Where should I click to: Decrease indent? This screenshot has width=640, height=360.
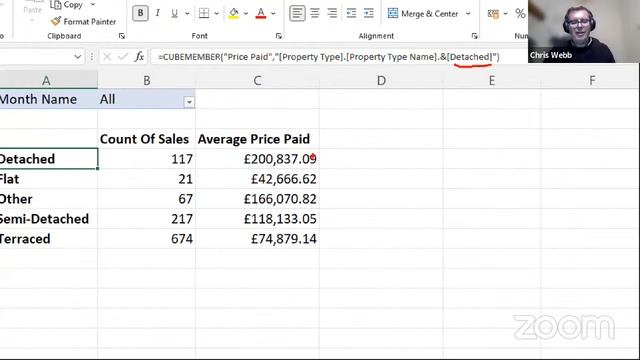click(351, 13)
